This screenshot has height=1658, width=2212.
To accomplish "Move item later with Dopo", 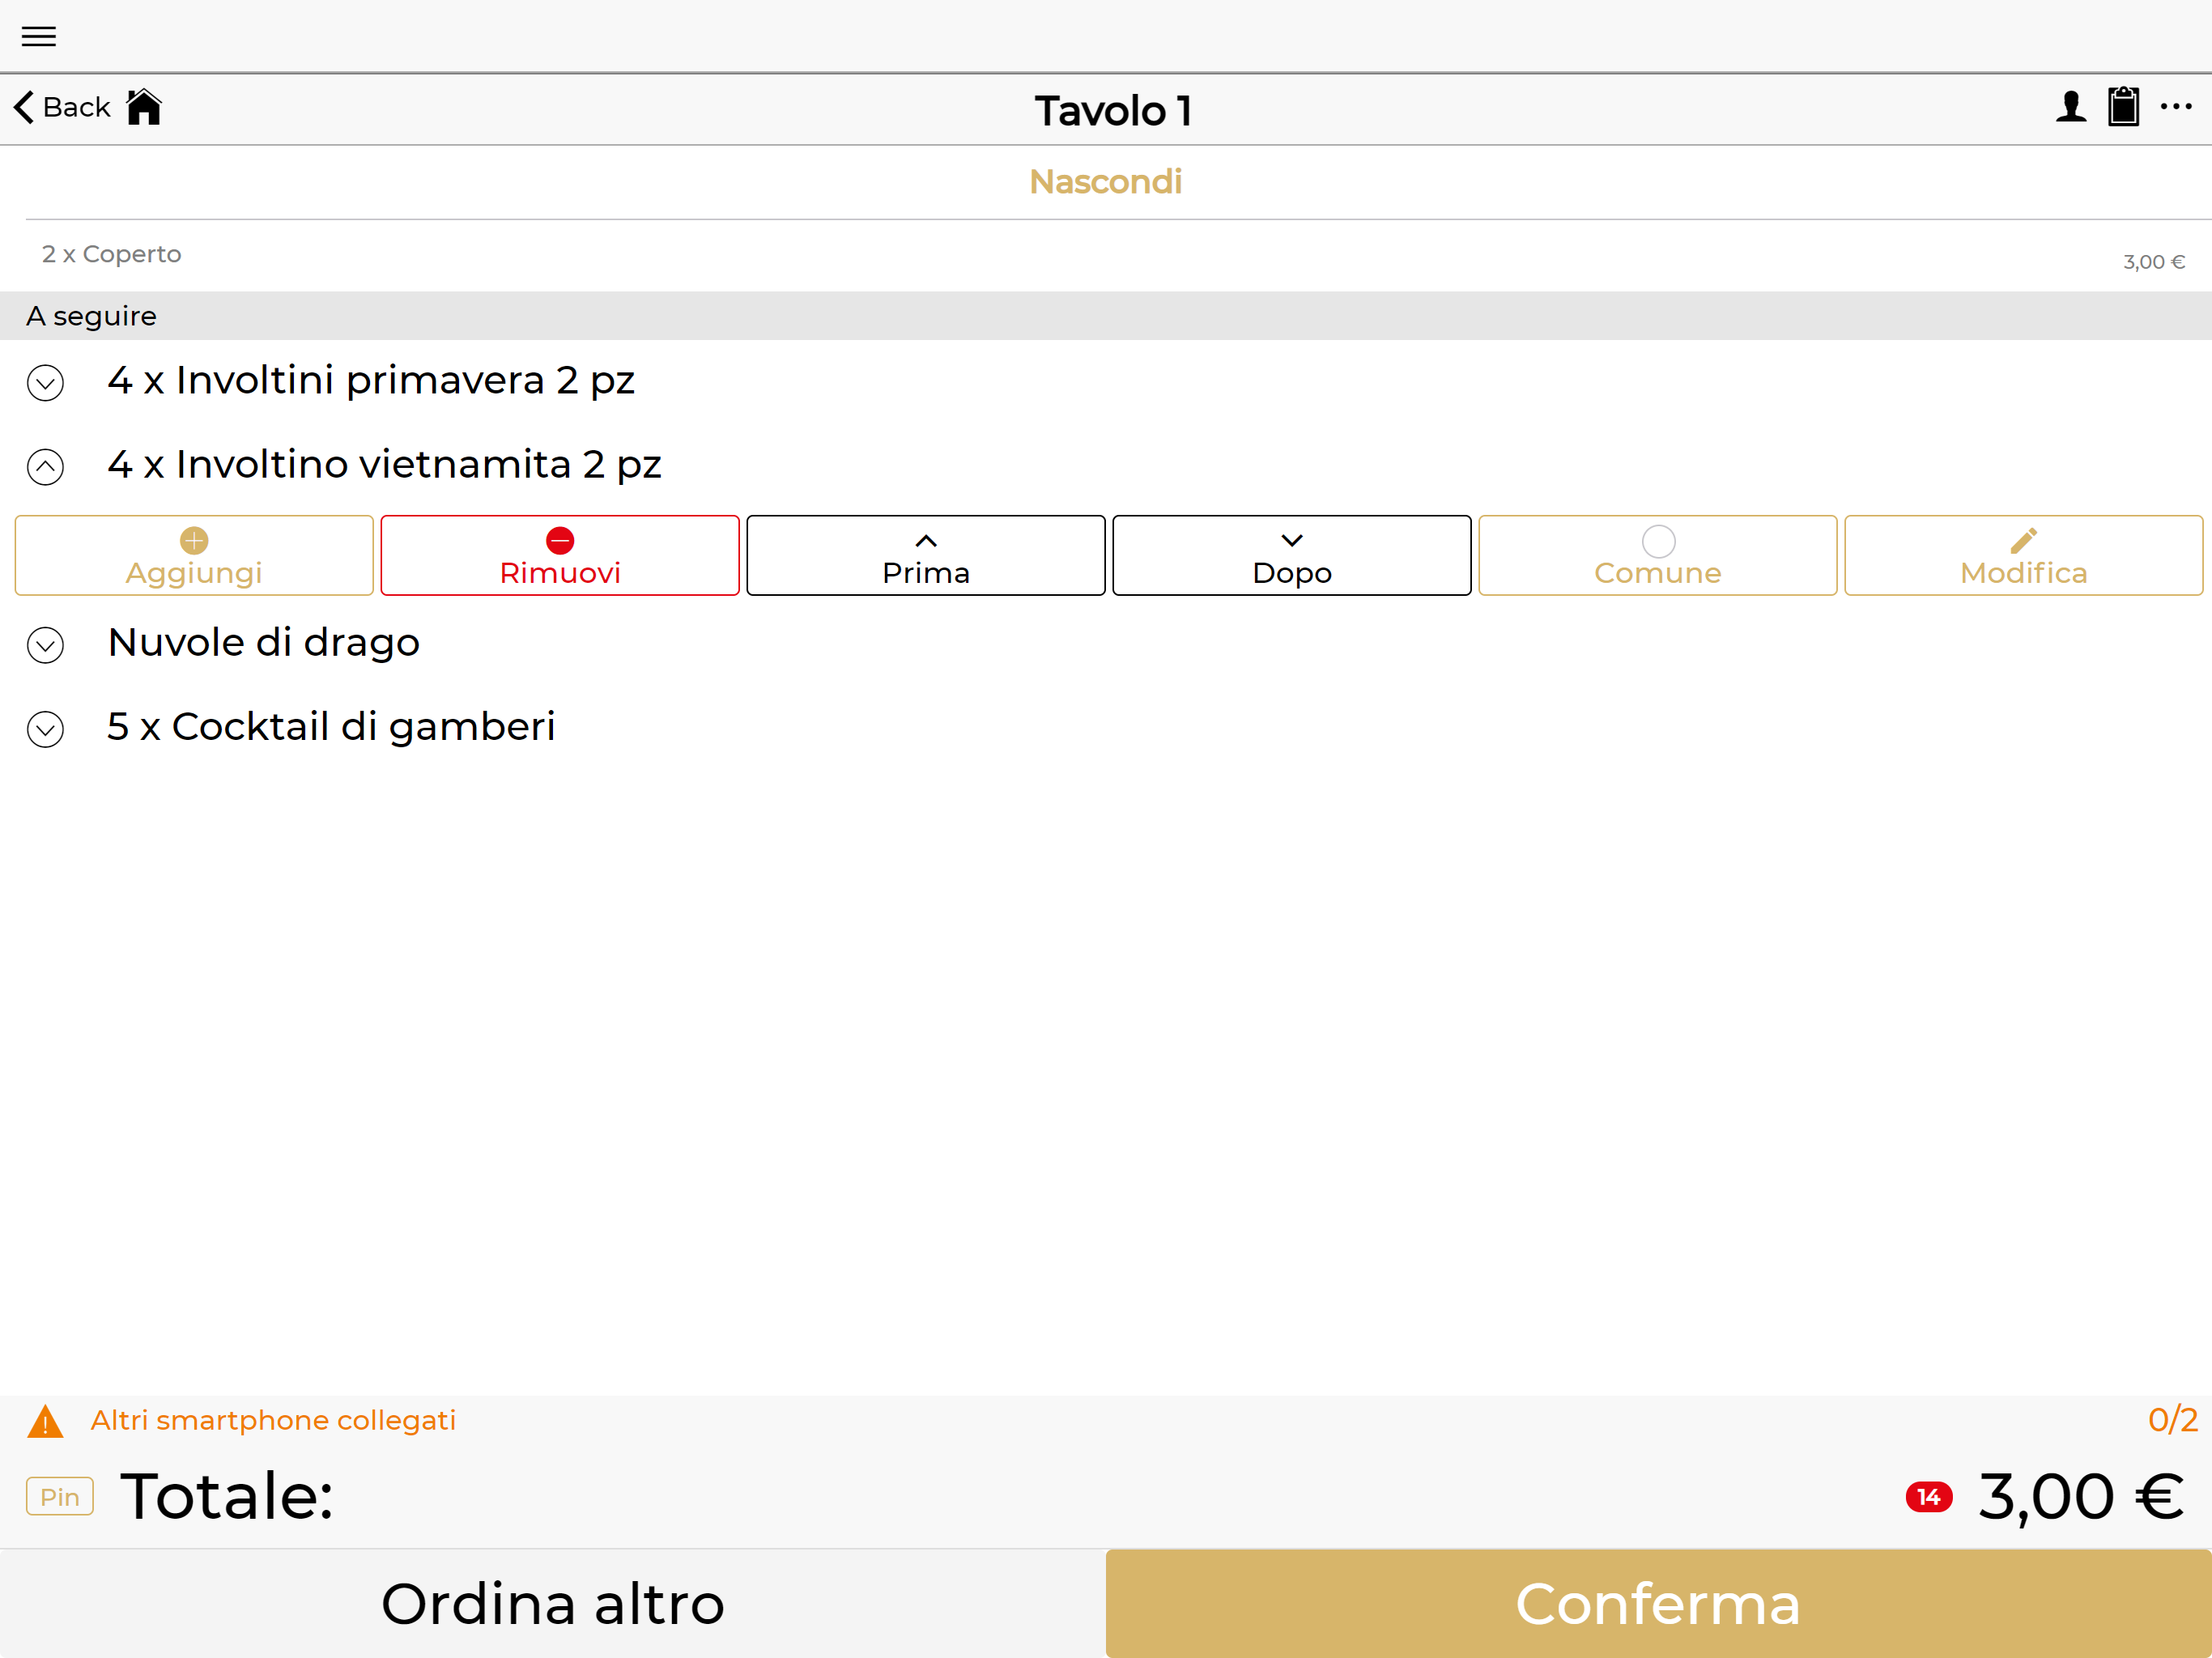I will pos(1291,556).
